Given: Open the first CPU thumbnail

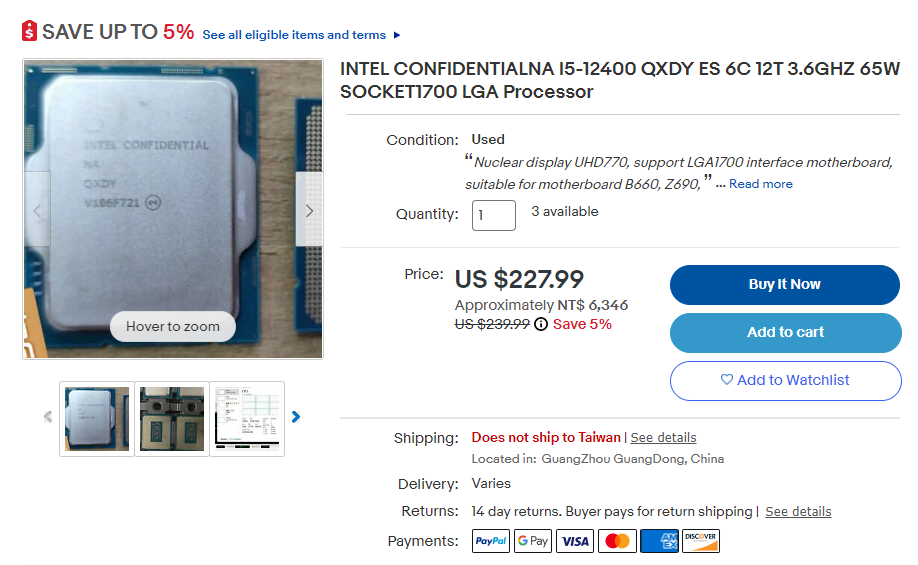Looking at the screenshot, I should tap(97, 418).
